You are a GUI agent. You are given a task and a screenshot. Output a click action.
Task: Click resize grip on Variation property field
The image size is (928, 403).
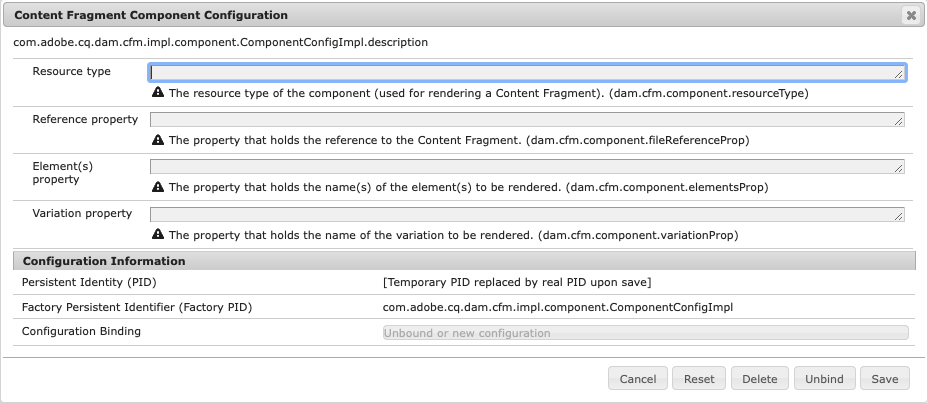coord(900,217)
